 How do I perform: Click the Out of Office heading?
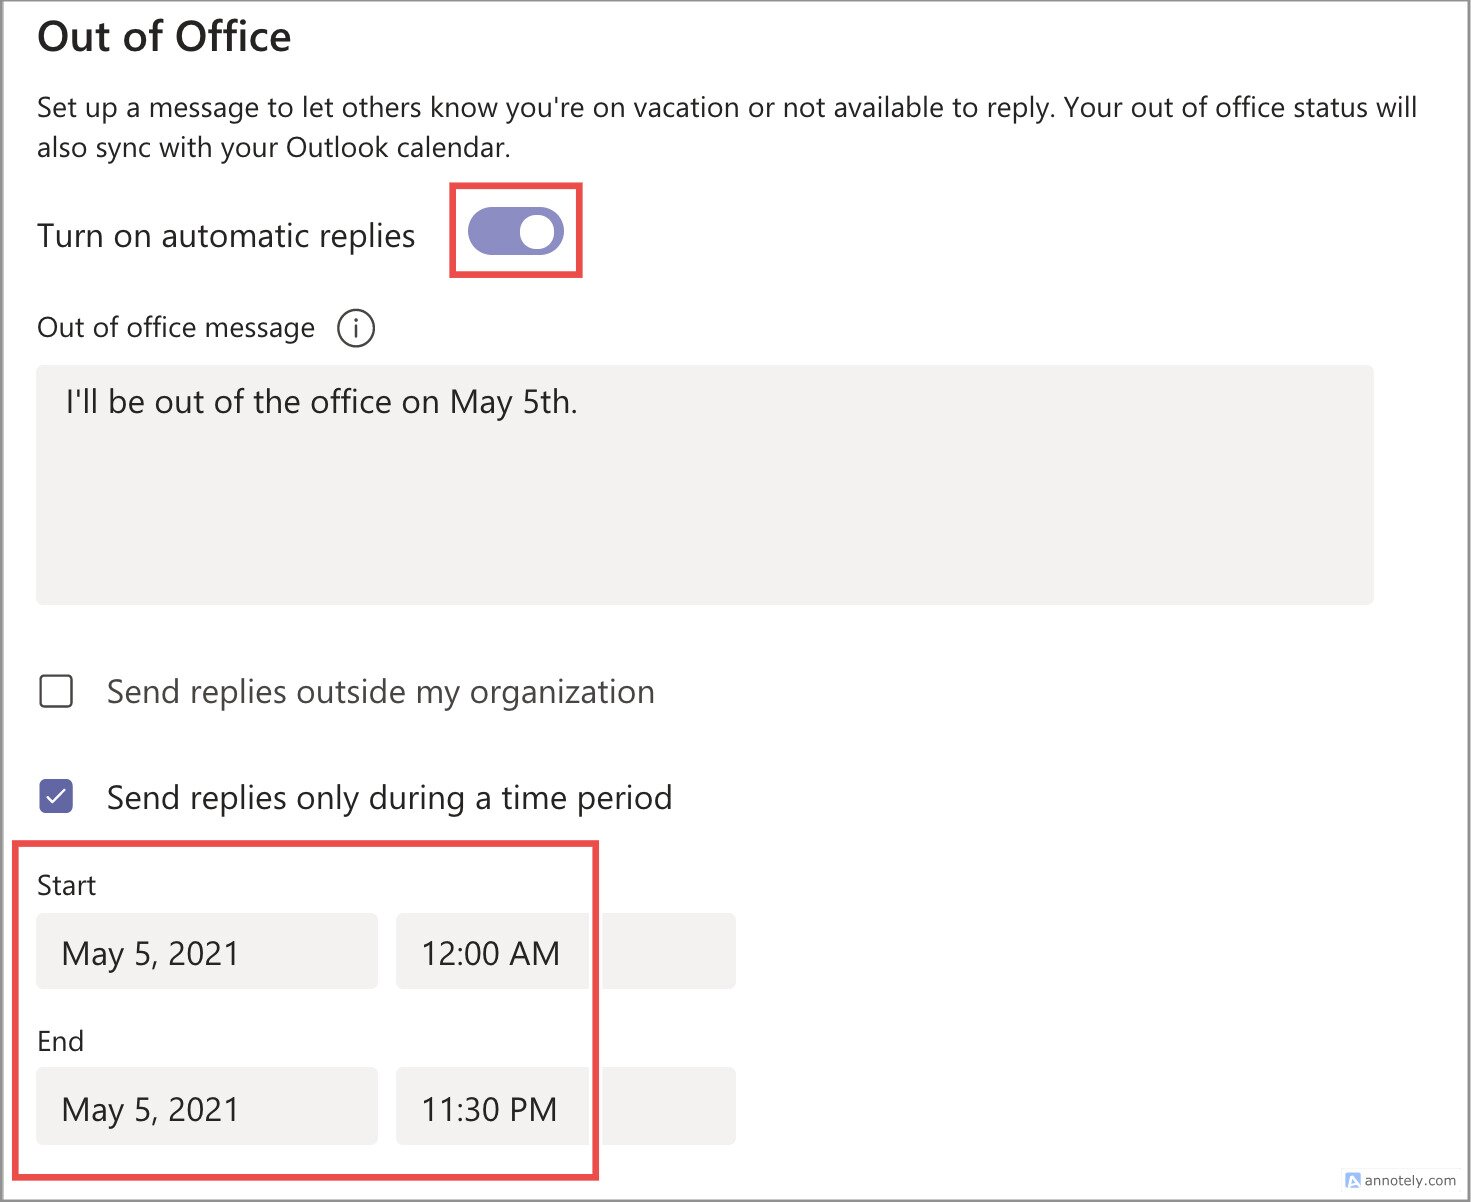click(164, 36)
